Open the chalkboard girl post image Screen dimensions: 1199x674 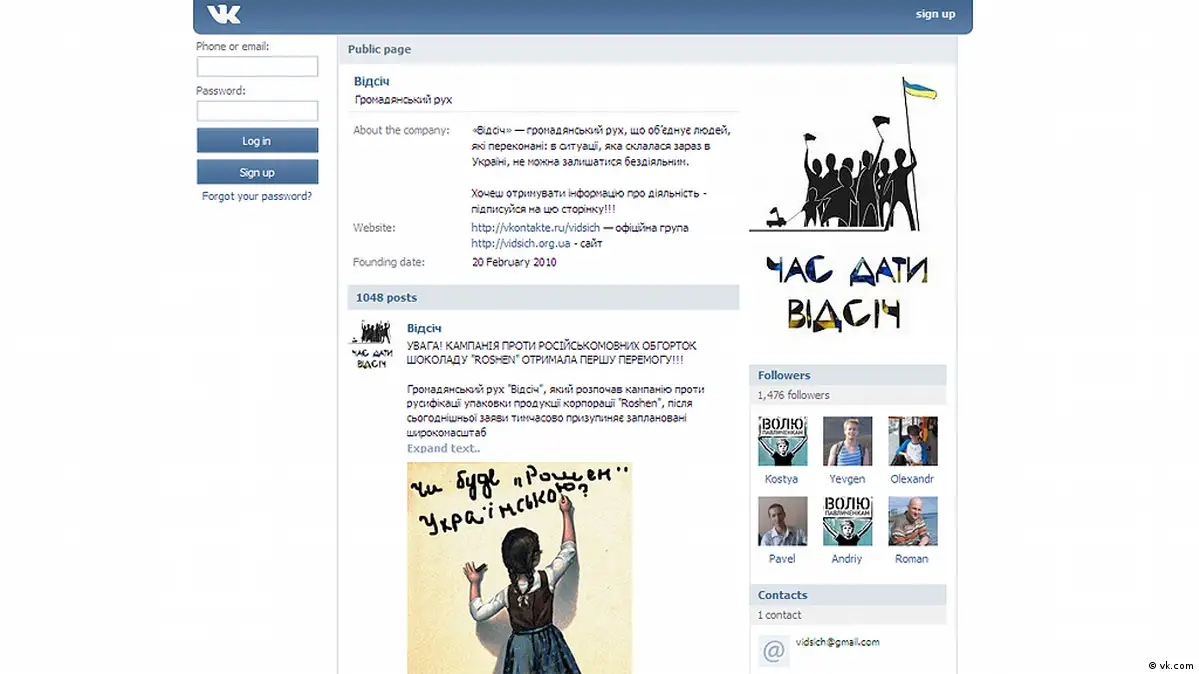point(519,567)
